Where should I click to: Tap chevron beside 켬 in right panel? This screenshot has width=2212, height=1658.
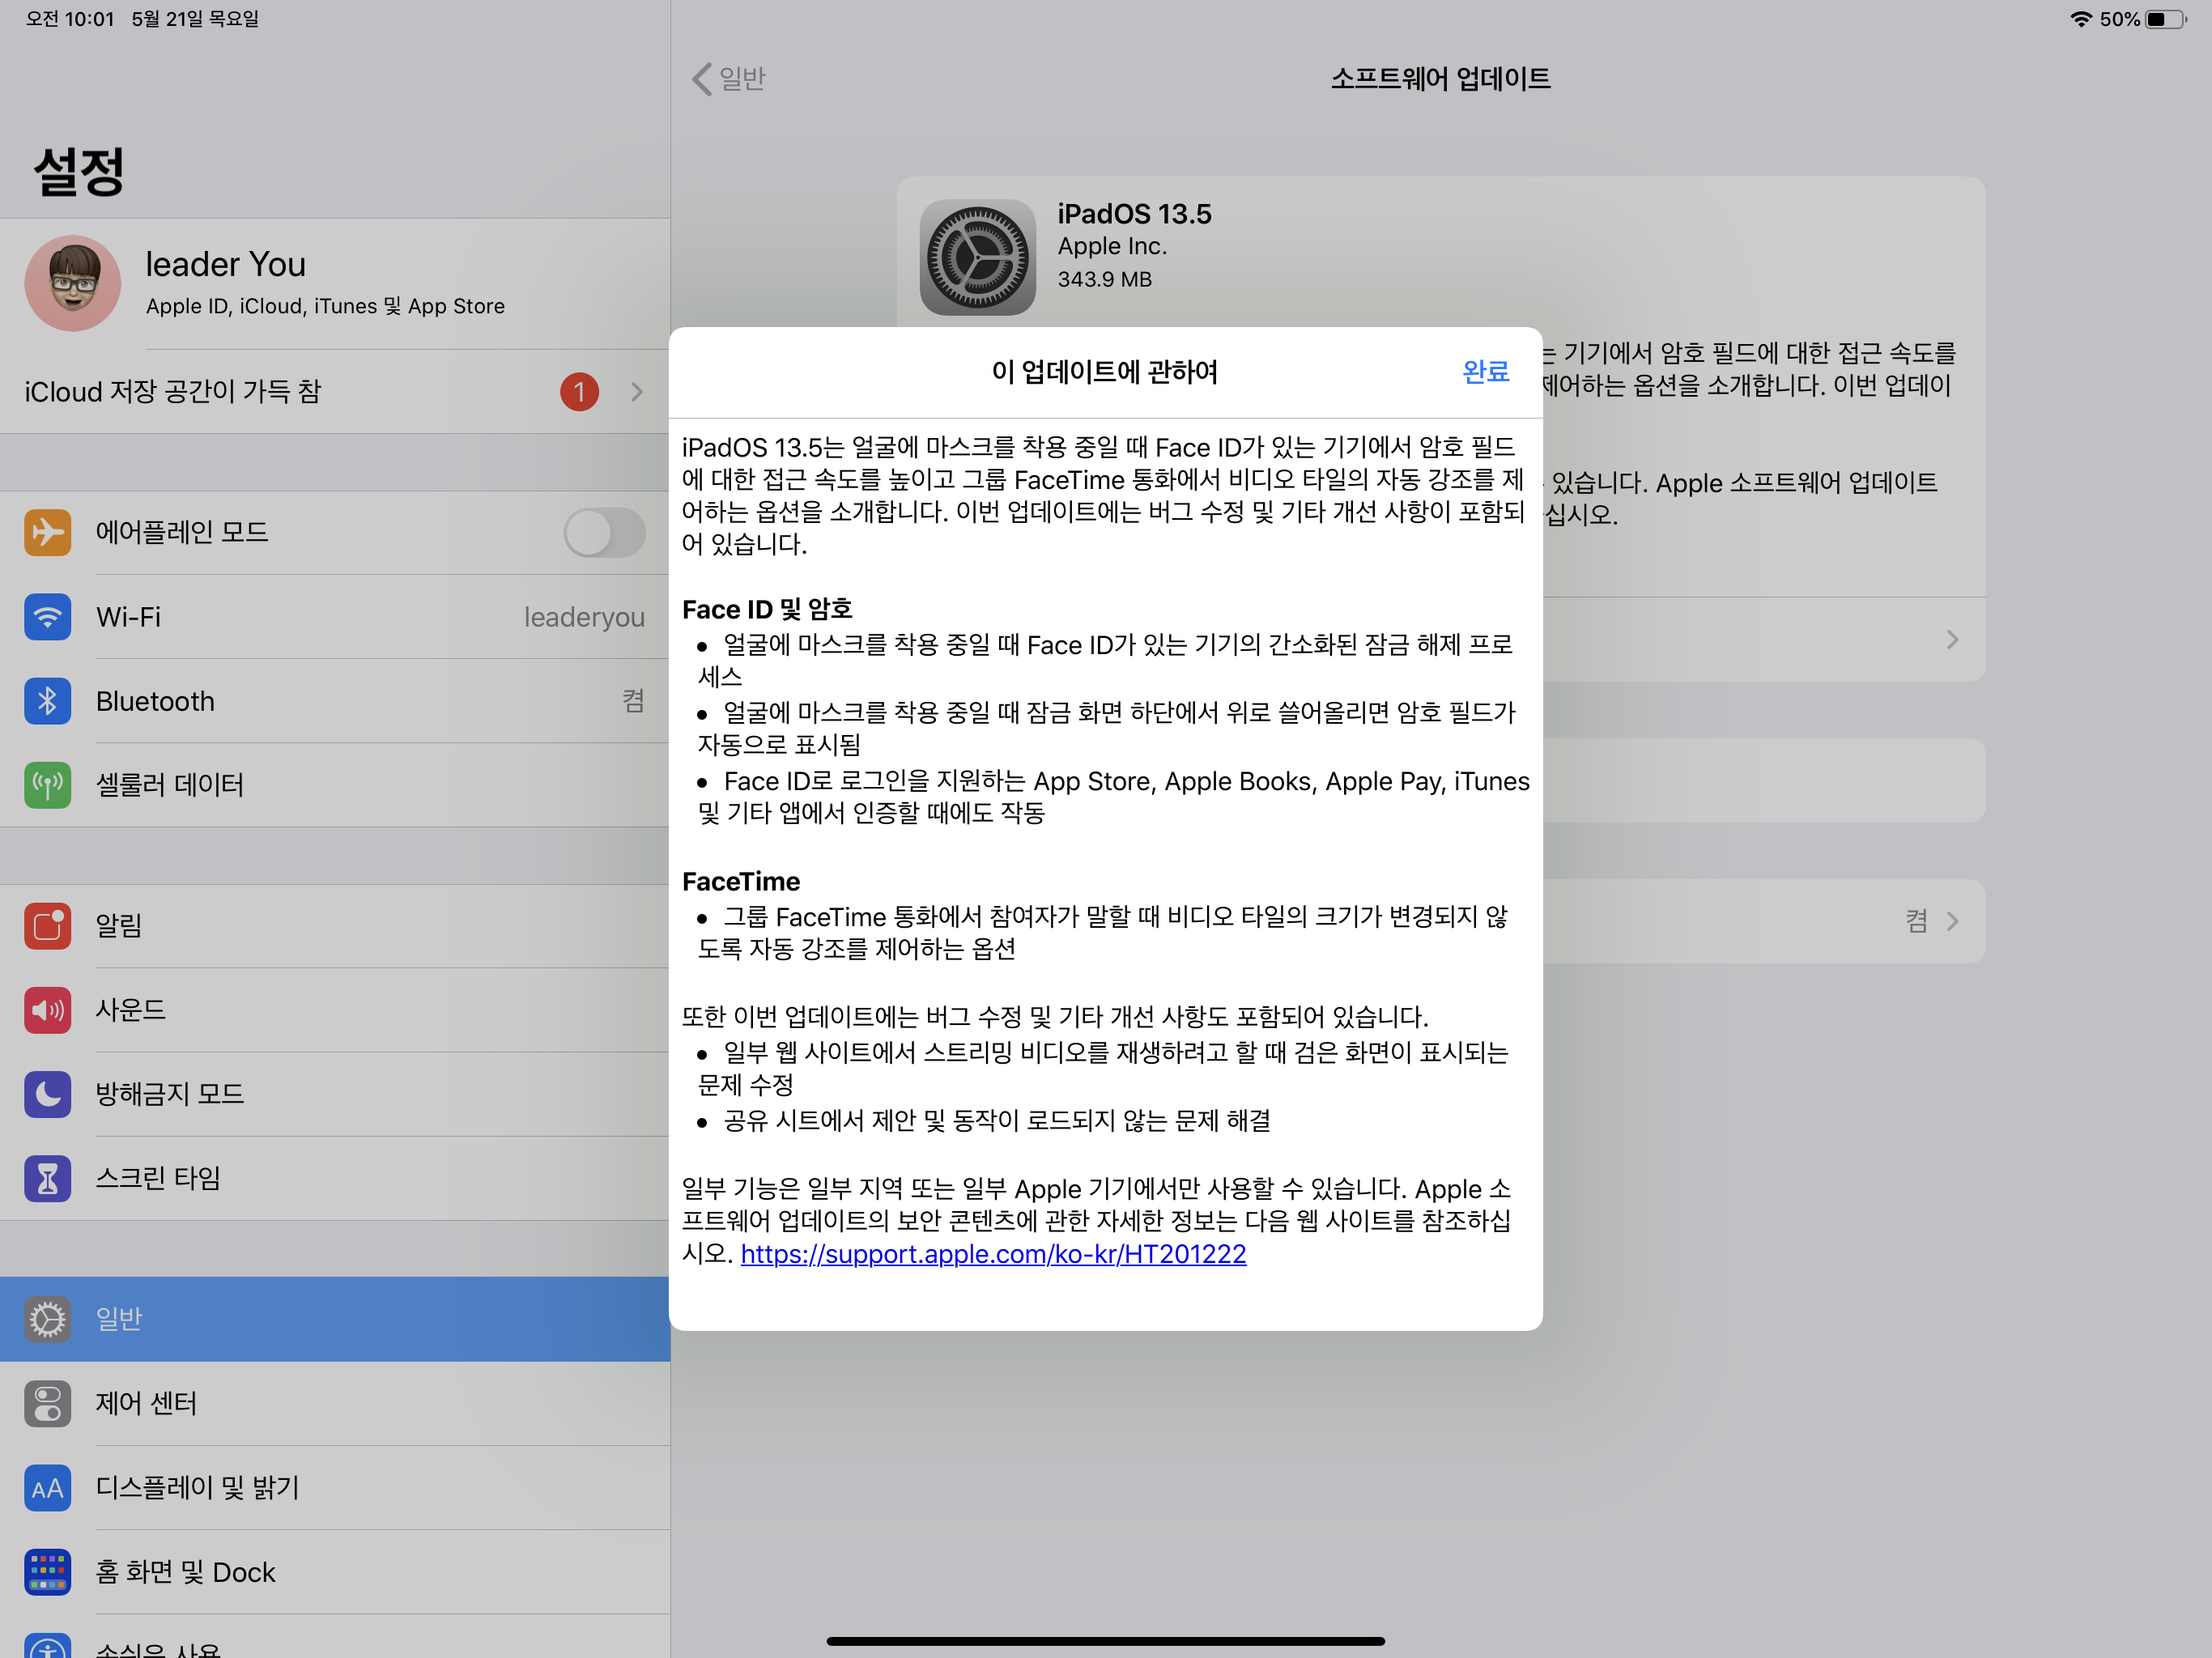(1952, 921)
